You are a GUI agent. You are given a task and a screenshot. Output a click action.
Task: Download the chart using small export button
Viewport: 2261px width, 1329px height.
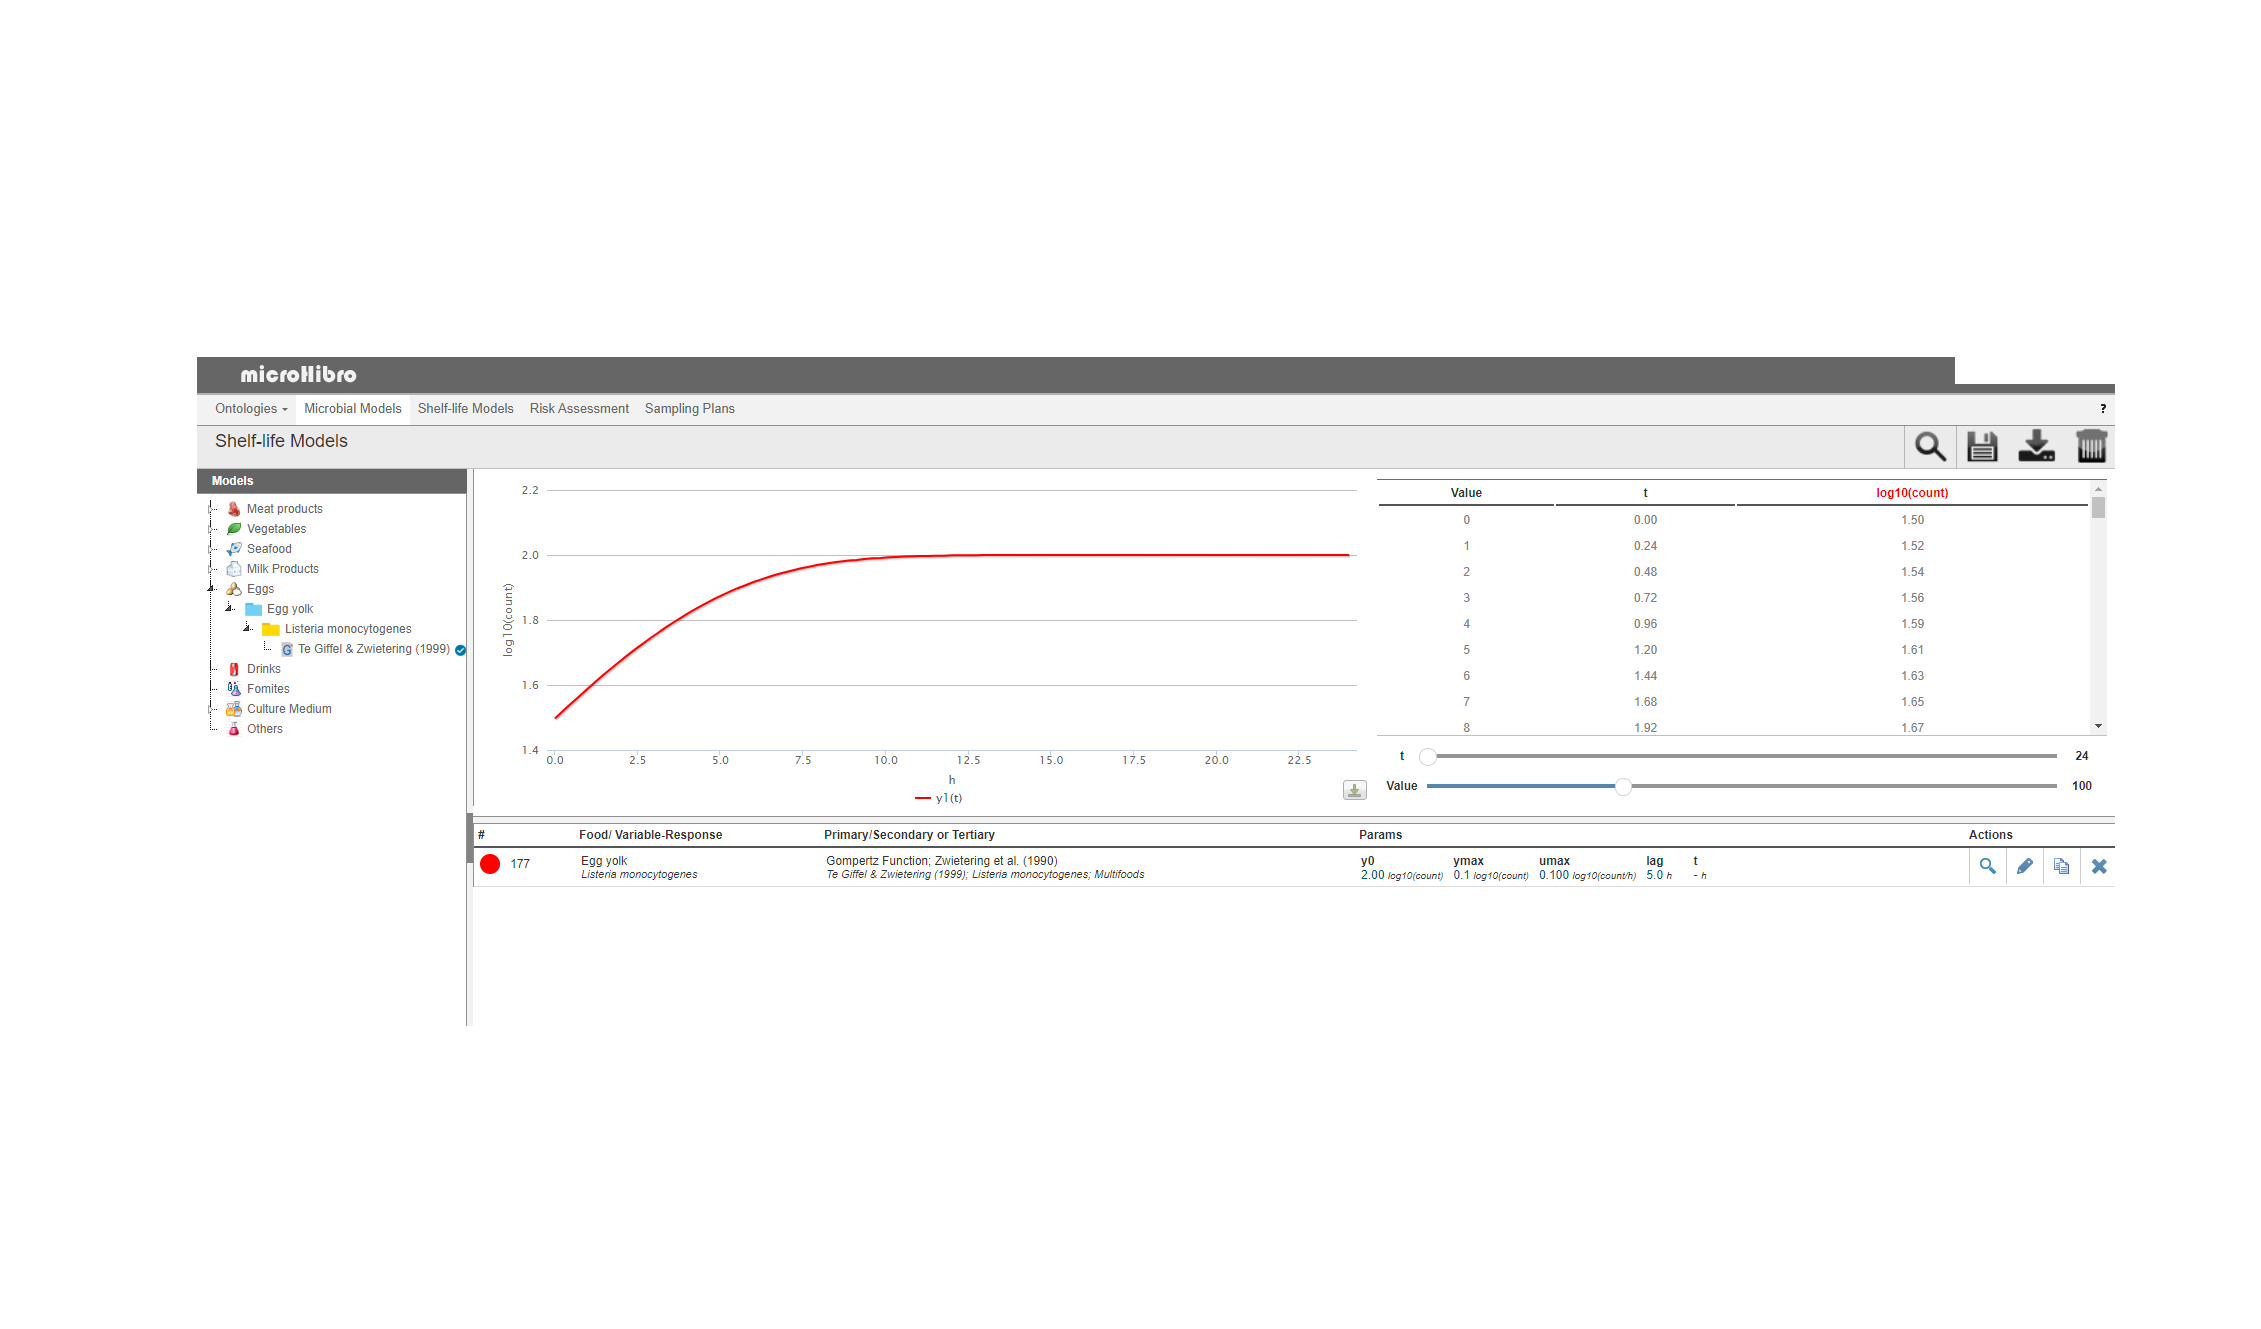pyautogui.click(x=1354, y=790)
